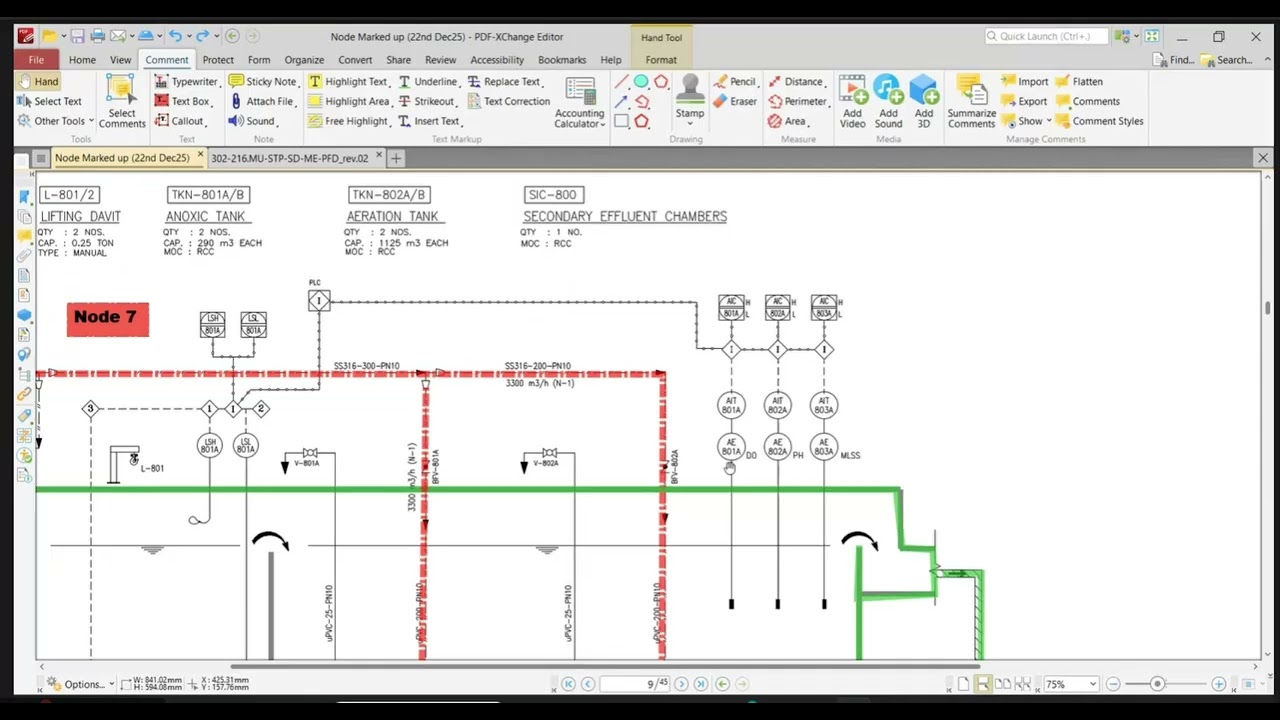Click Flatten comments
1280x720 pixels.
pyautogui.click(x=1079, y=81)
